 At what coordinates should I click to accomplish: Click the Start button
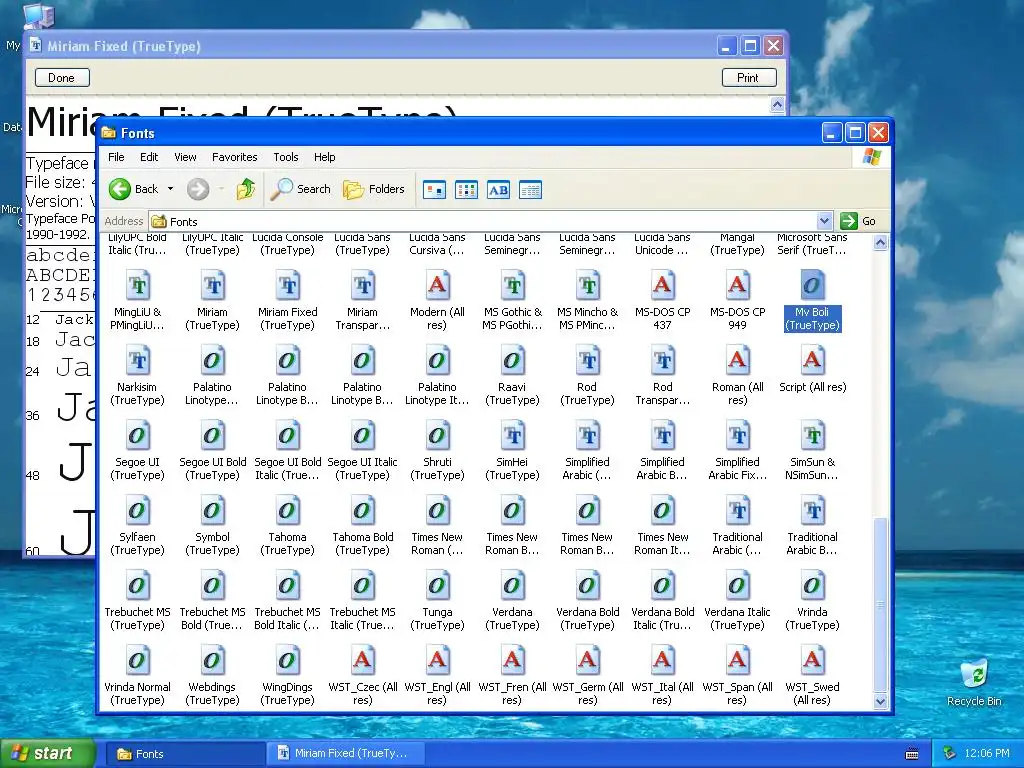pyautogui.click(x=47, y=754)
